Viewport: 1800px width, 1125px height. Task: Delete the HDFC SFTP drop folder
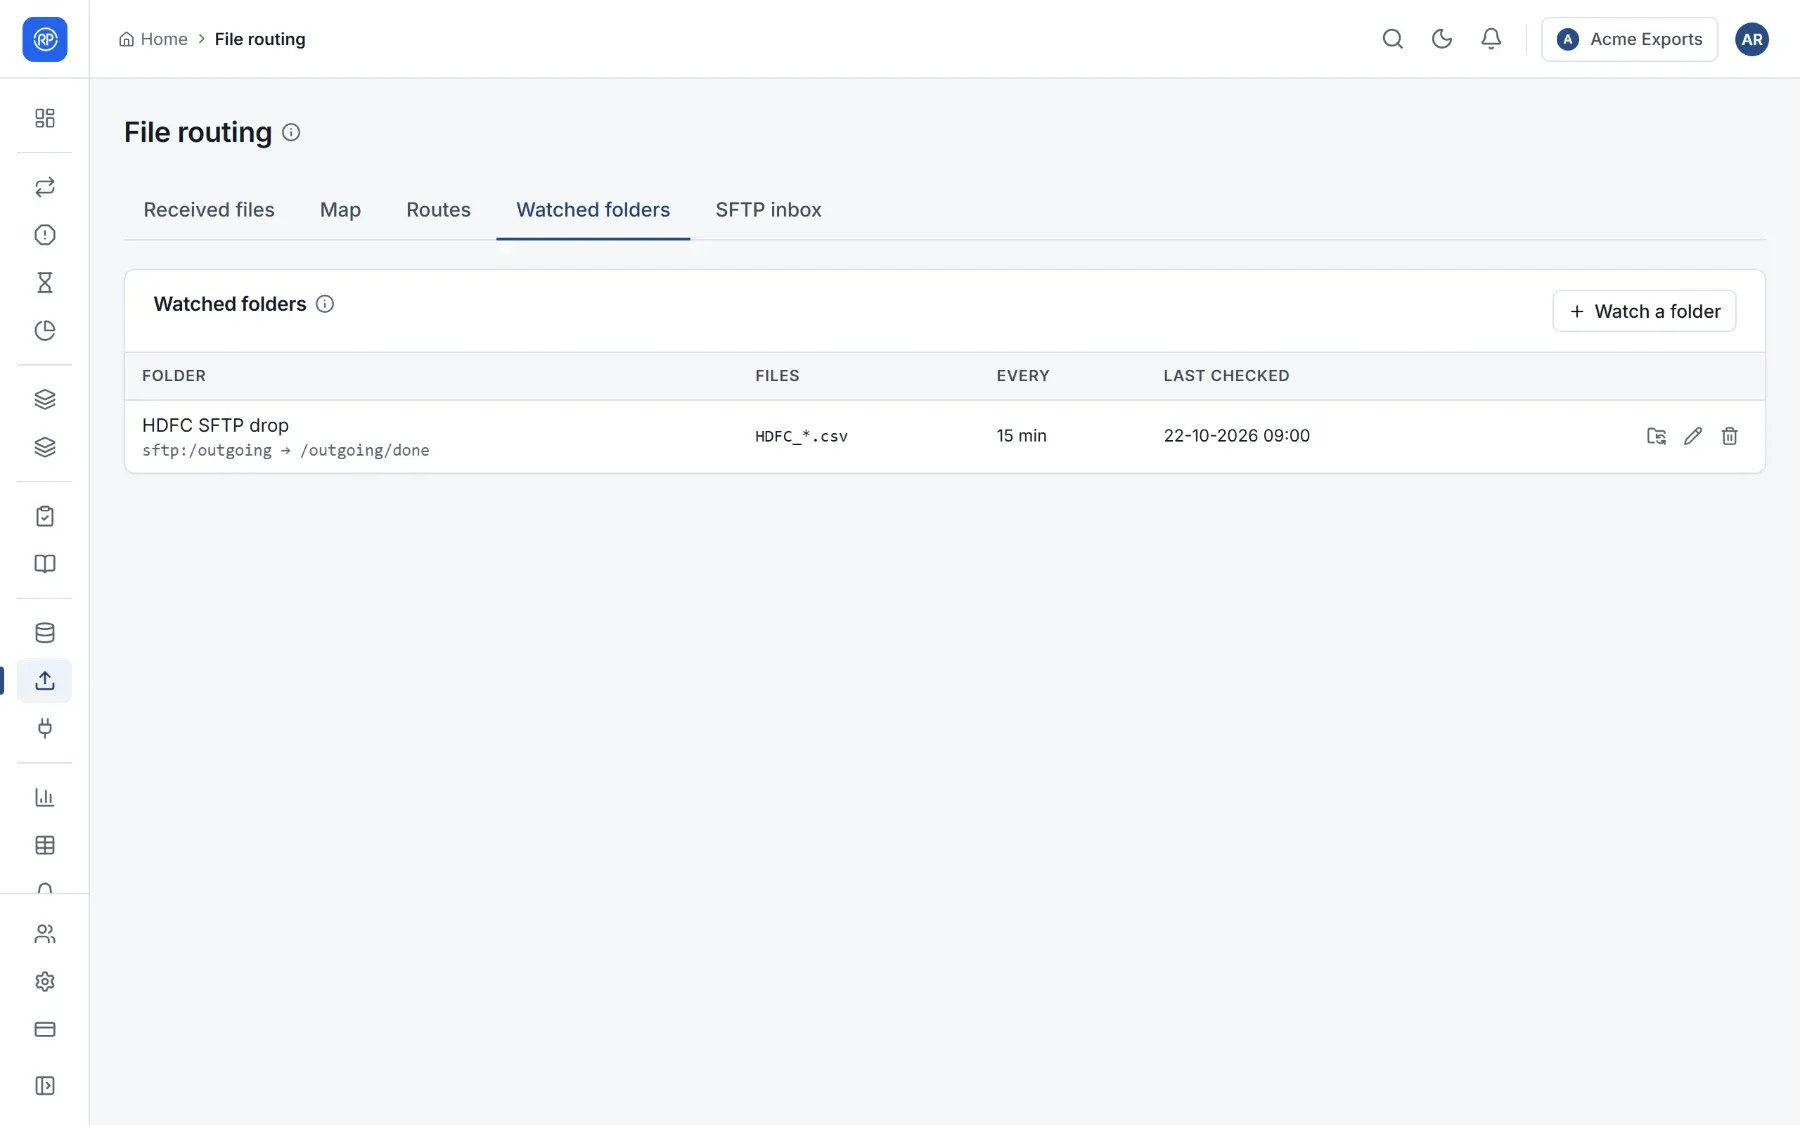click(x=1730, y=436)
